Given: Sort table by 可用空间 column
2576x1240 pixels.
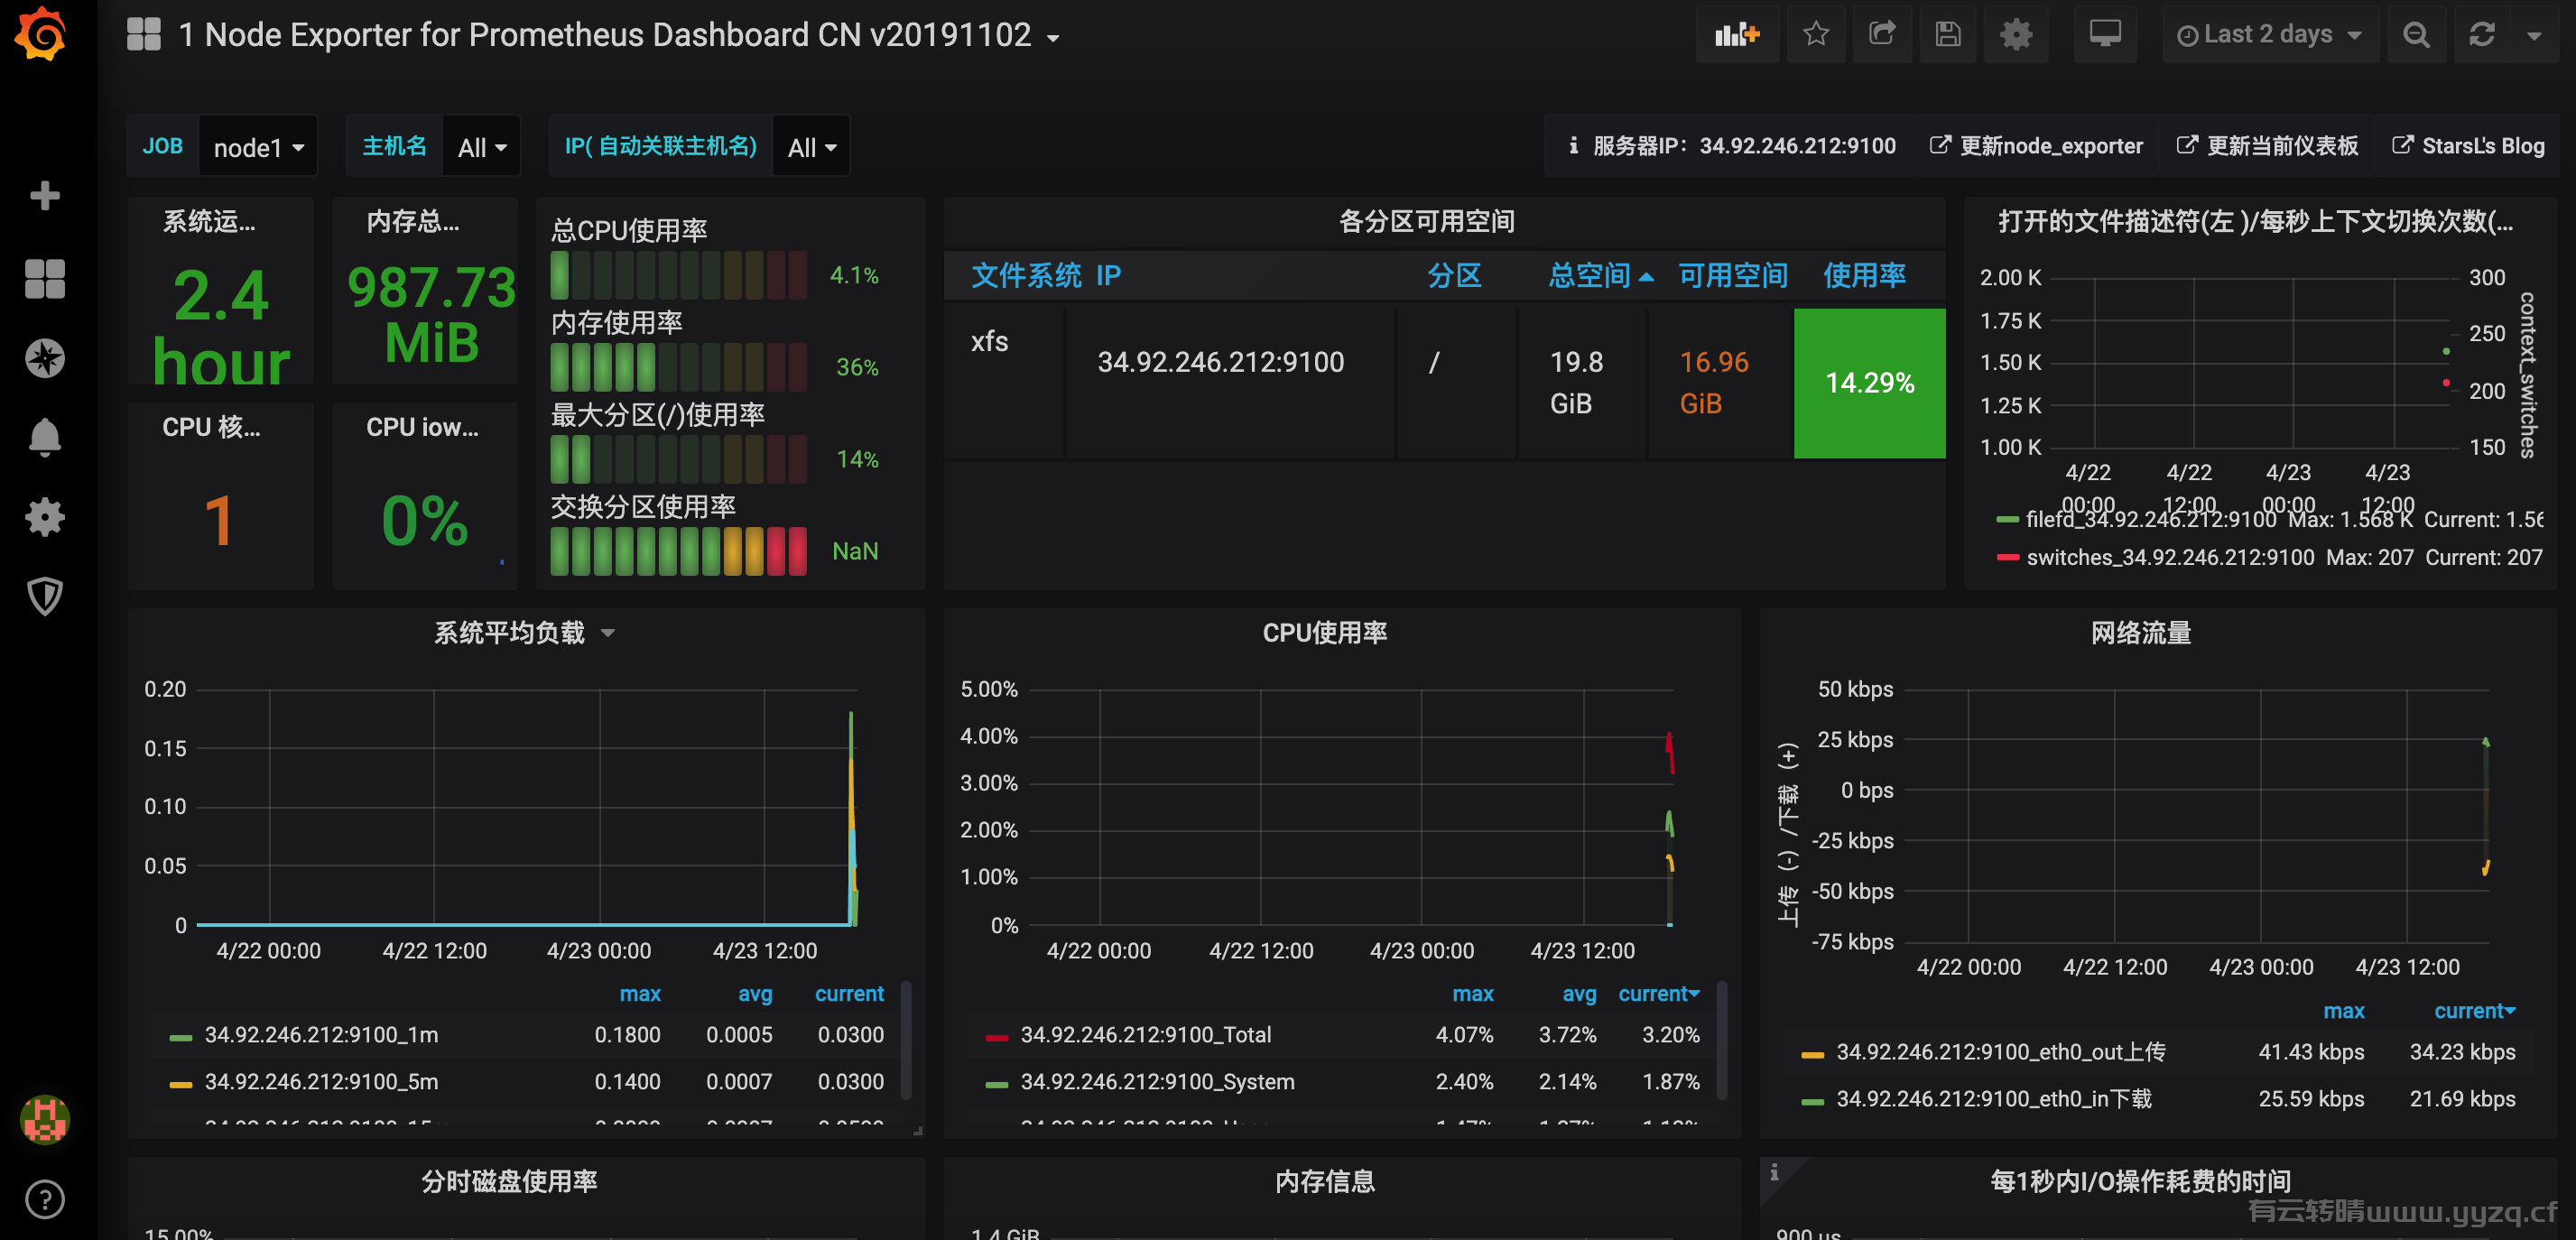Looking at the screenshot, I should (1732, 275).
